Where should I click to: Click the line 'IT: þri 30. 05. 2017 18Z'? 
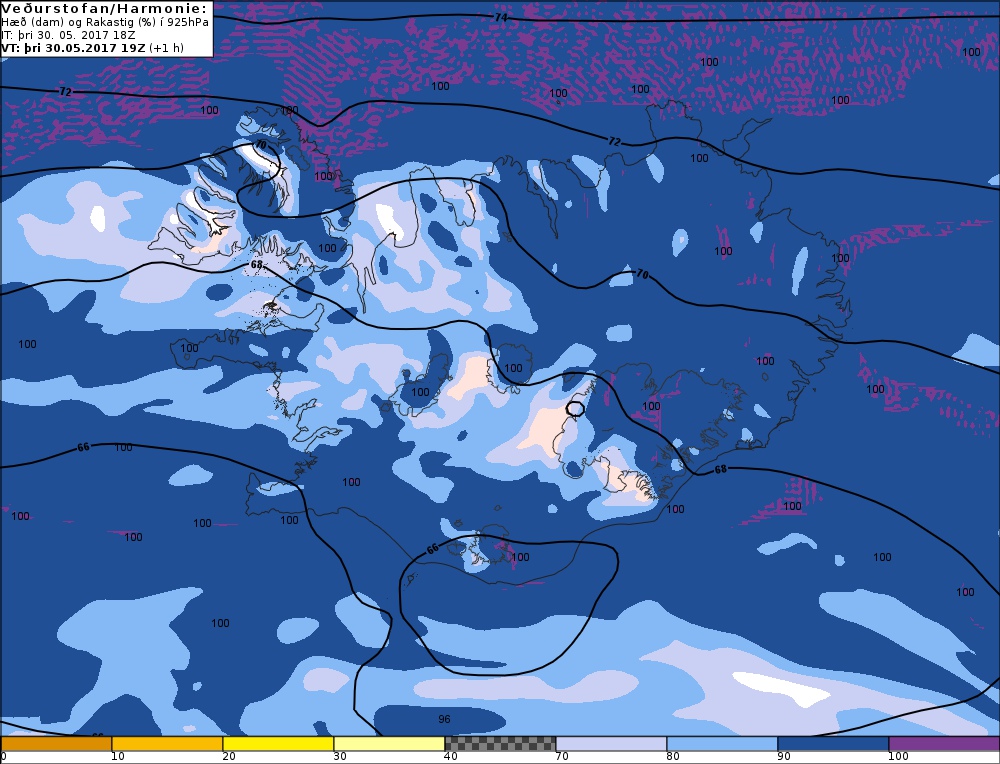(x=68, y=35)
